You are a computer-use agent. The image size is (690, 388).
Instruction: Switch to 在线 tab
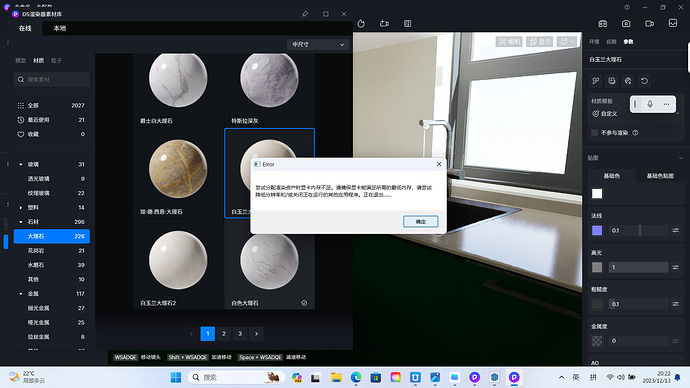[x=25, y=28]
